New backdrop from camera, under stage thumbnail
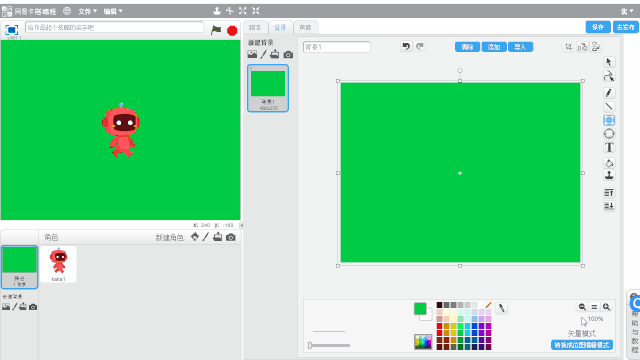Viewport: 640px width, 360px height. tap(33, 307)
